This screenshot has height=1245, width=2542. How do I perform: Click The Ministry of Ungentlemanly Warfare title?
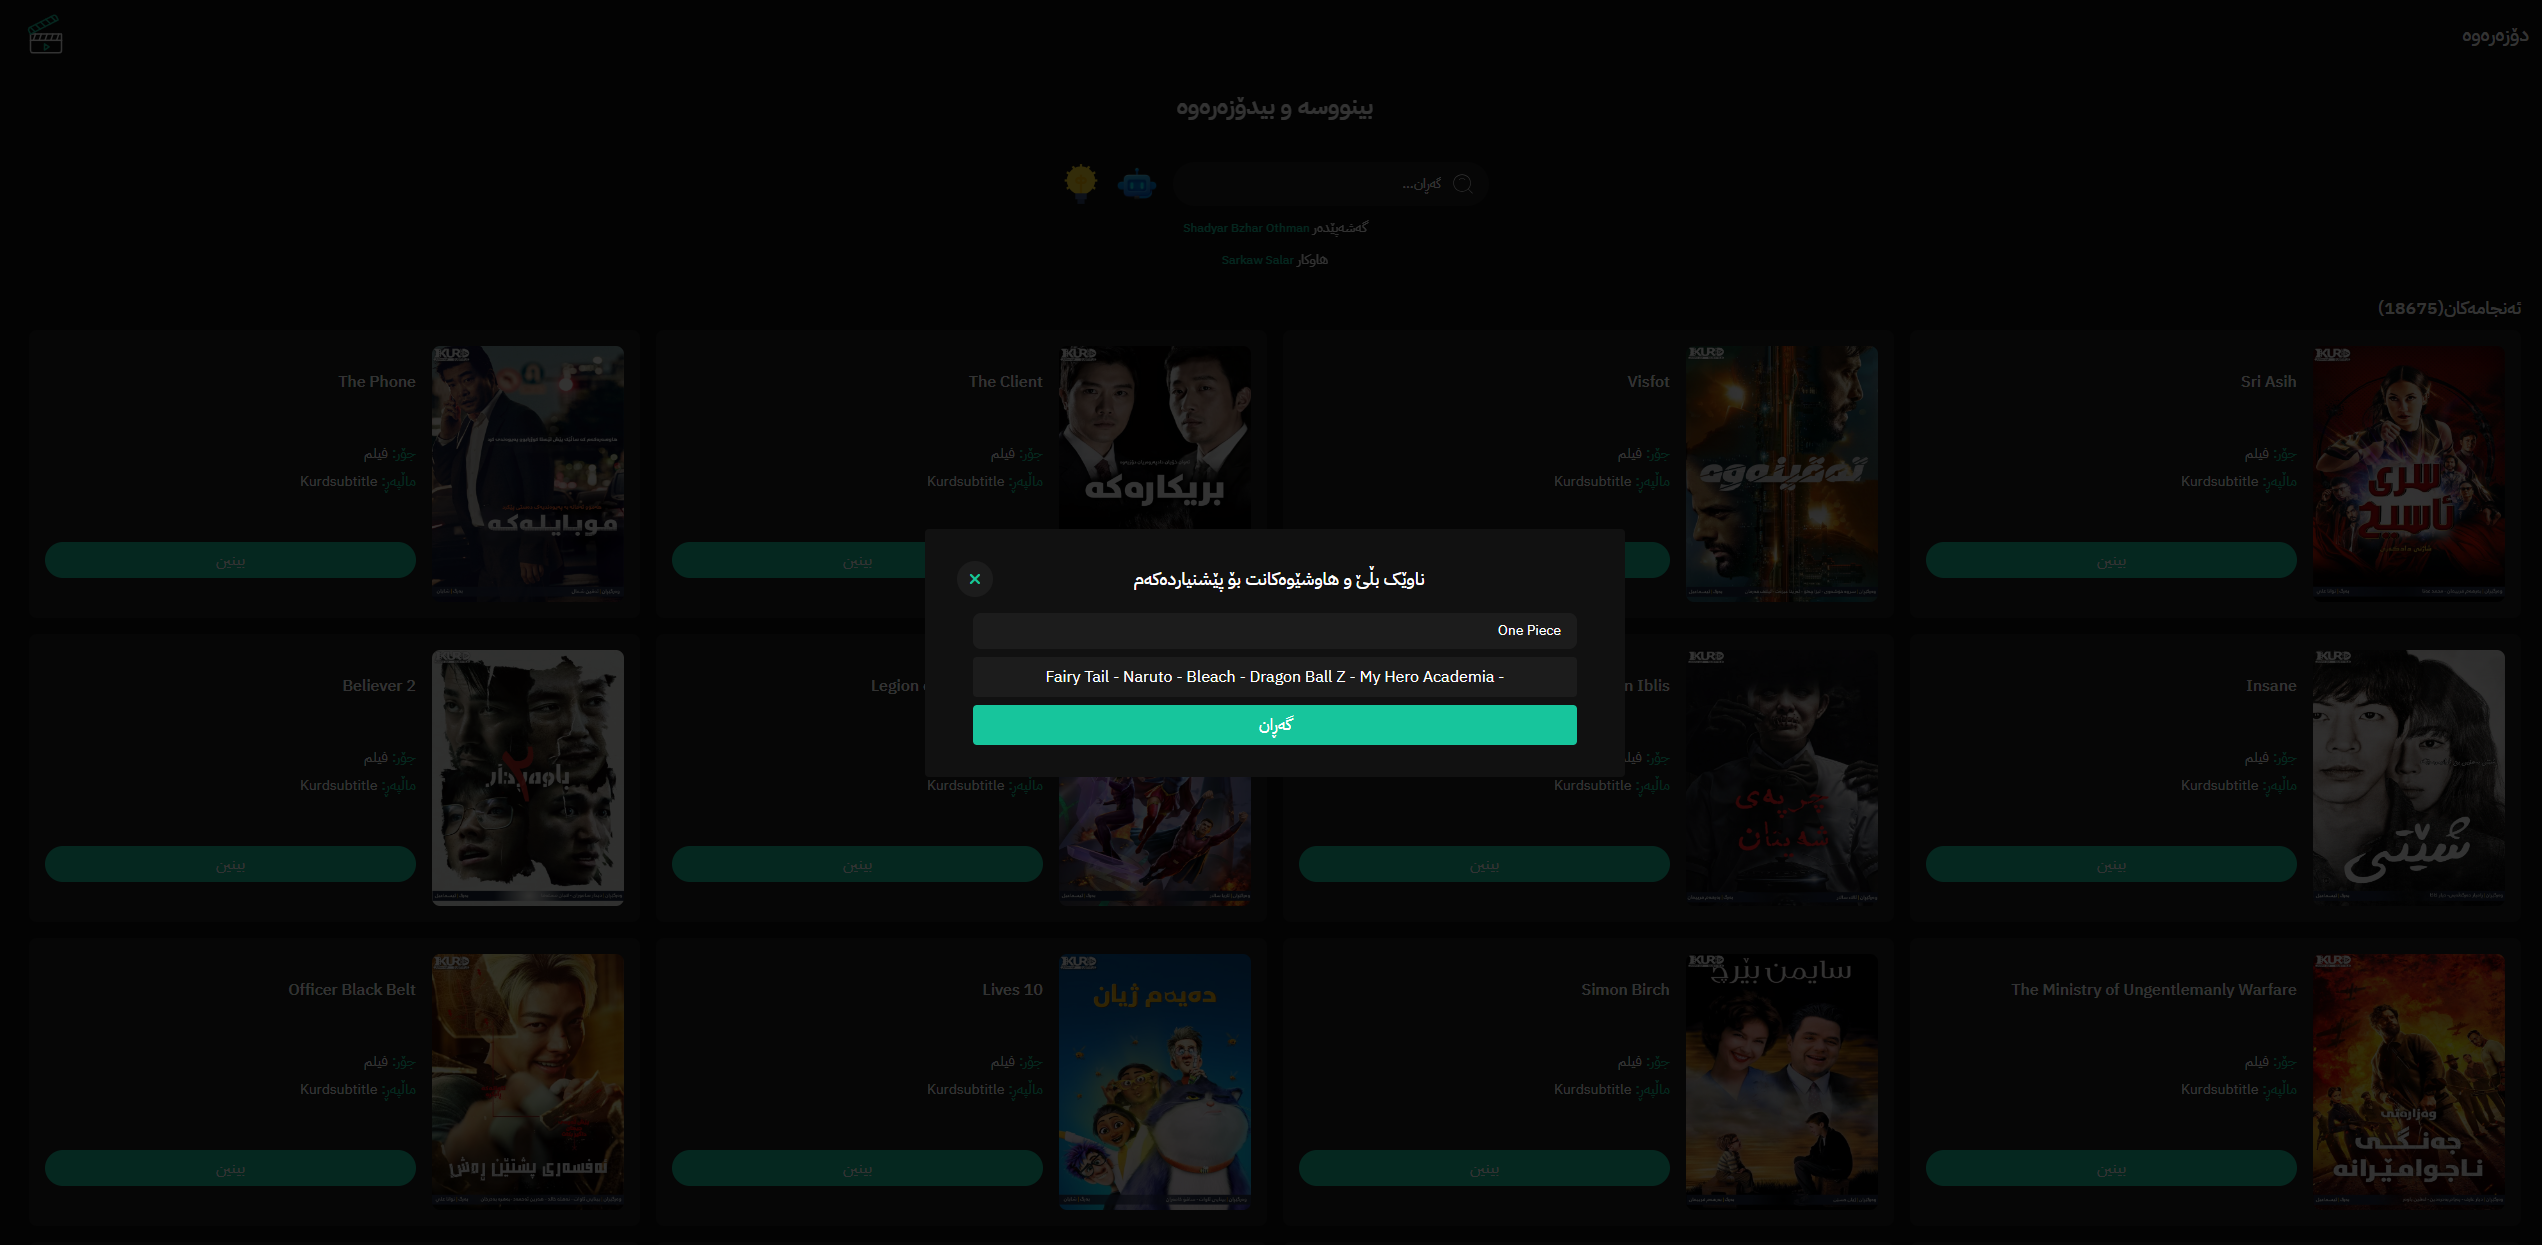[x=2154, y=990]
